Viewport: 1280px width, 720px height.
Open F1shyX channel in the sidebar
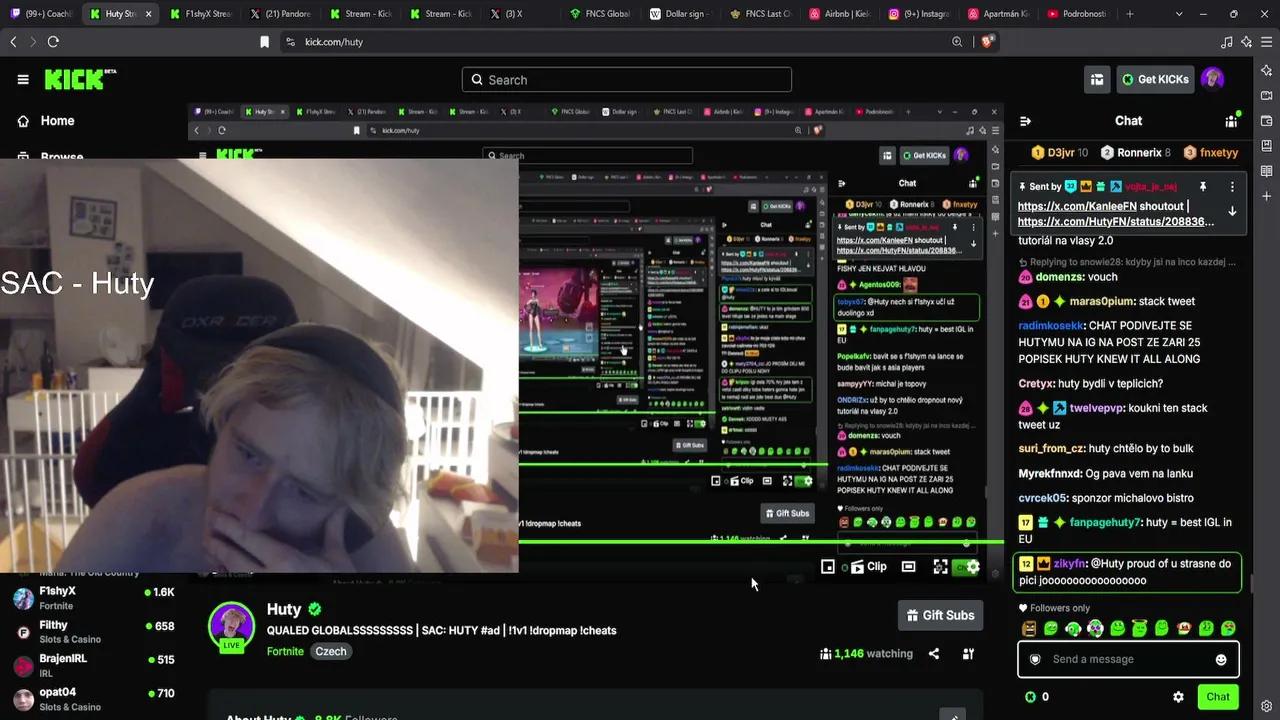tap(92, 598)
